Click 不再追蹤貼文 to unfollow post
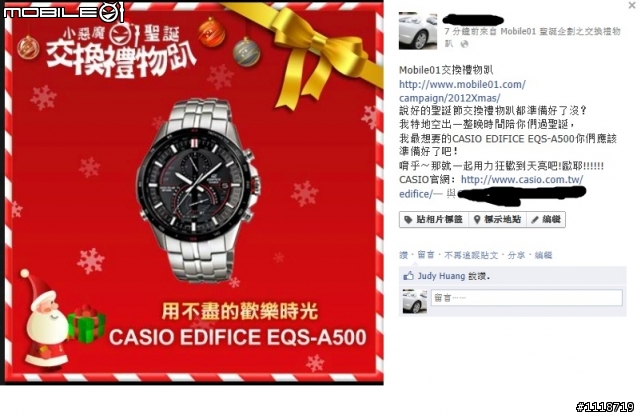 [471, 255]
